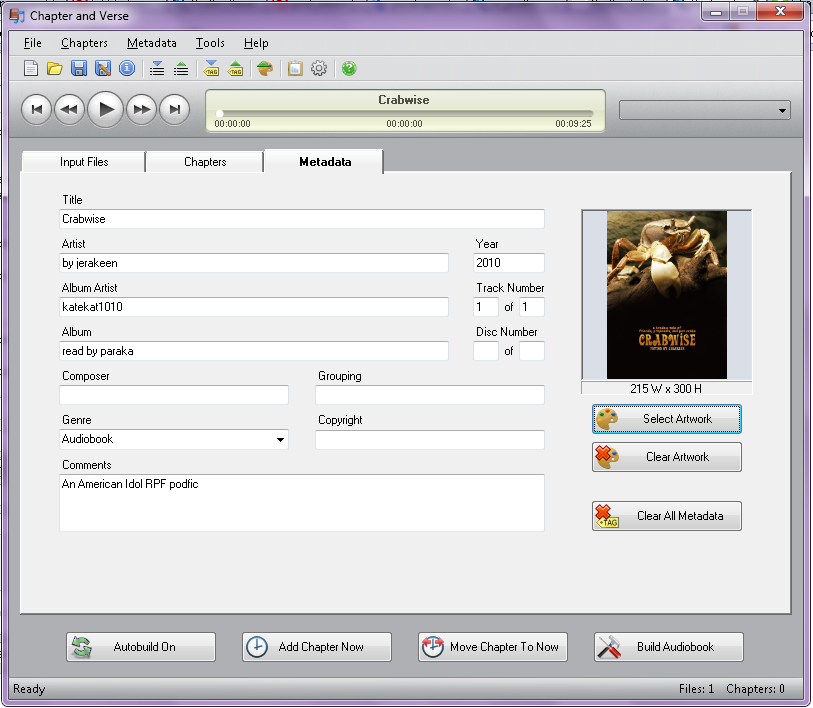813x708 pixels.
Task: Click the playback position slider handle
Action: coord(219,113)
